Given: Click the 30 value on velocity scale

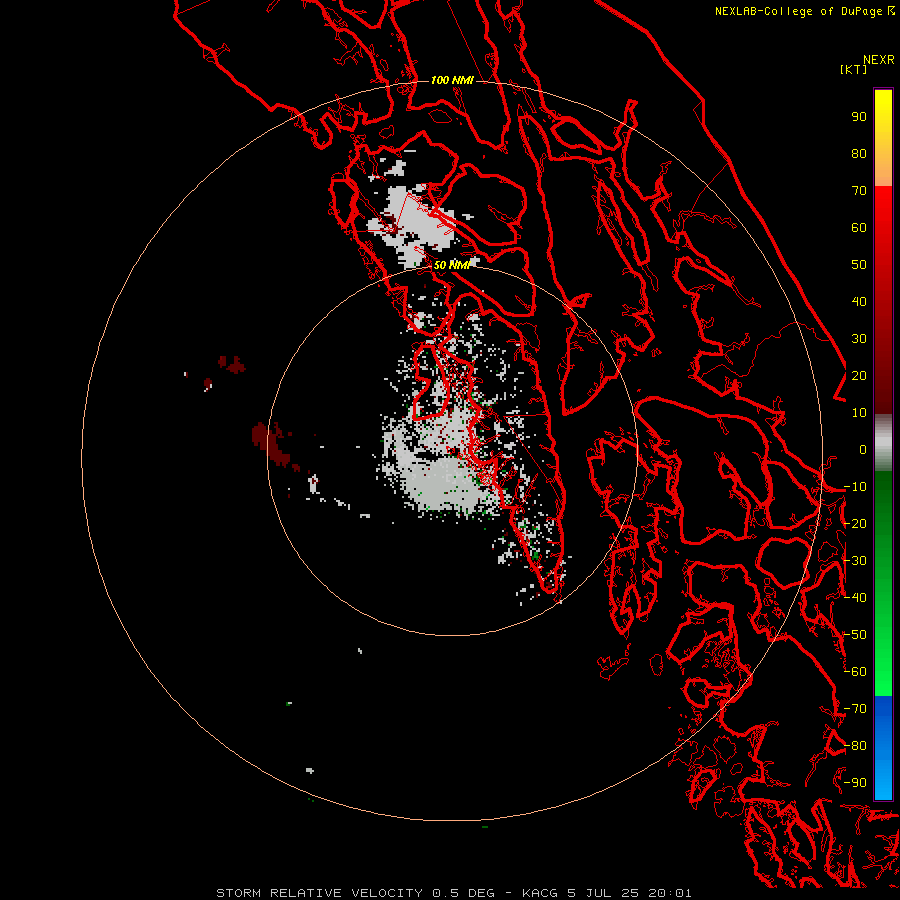Looking at the screenshot, I should [x=859, y=339].
